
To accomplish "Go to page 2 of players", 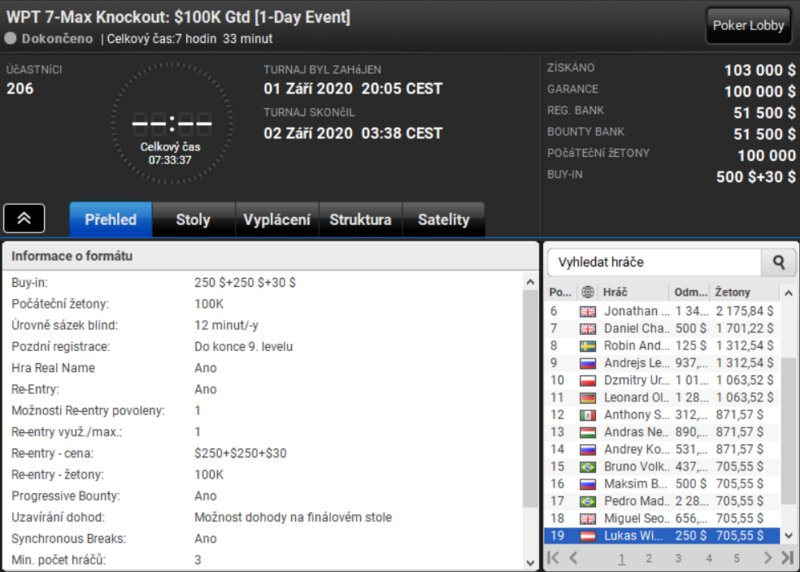I will point(648,558).
